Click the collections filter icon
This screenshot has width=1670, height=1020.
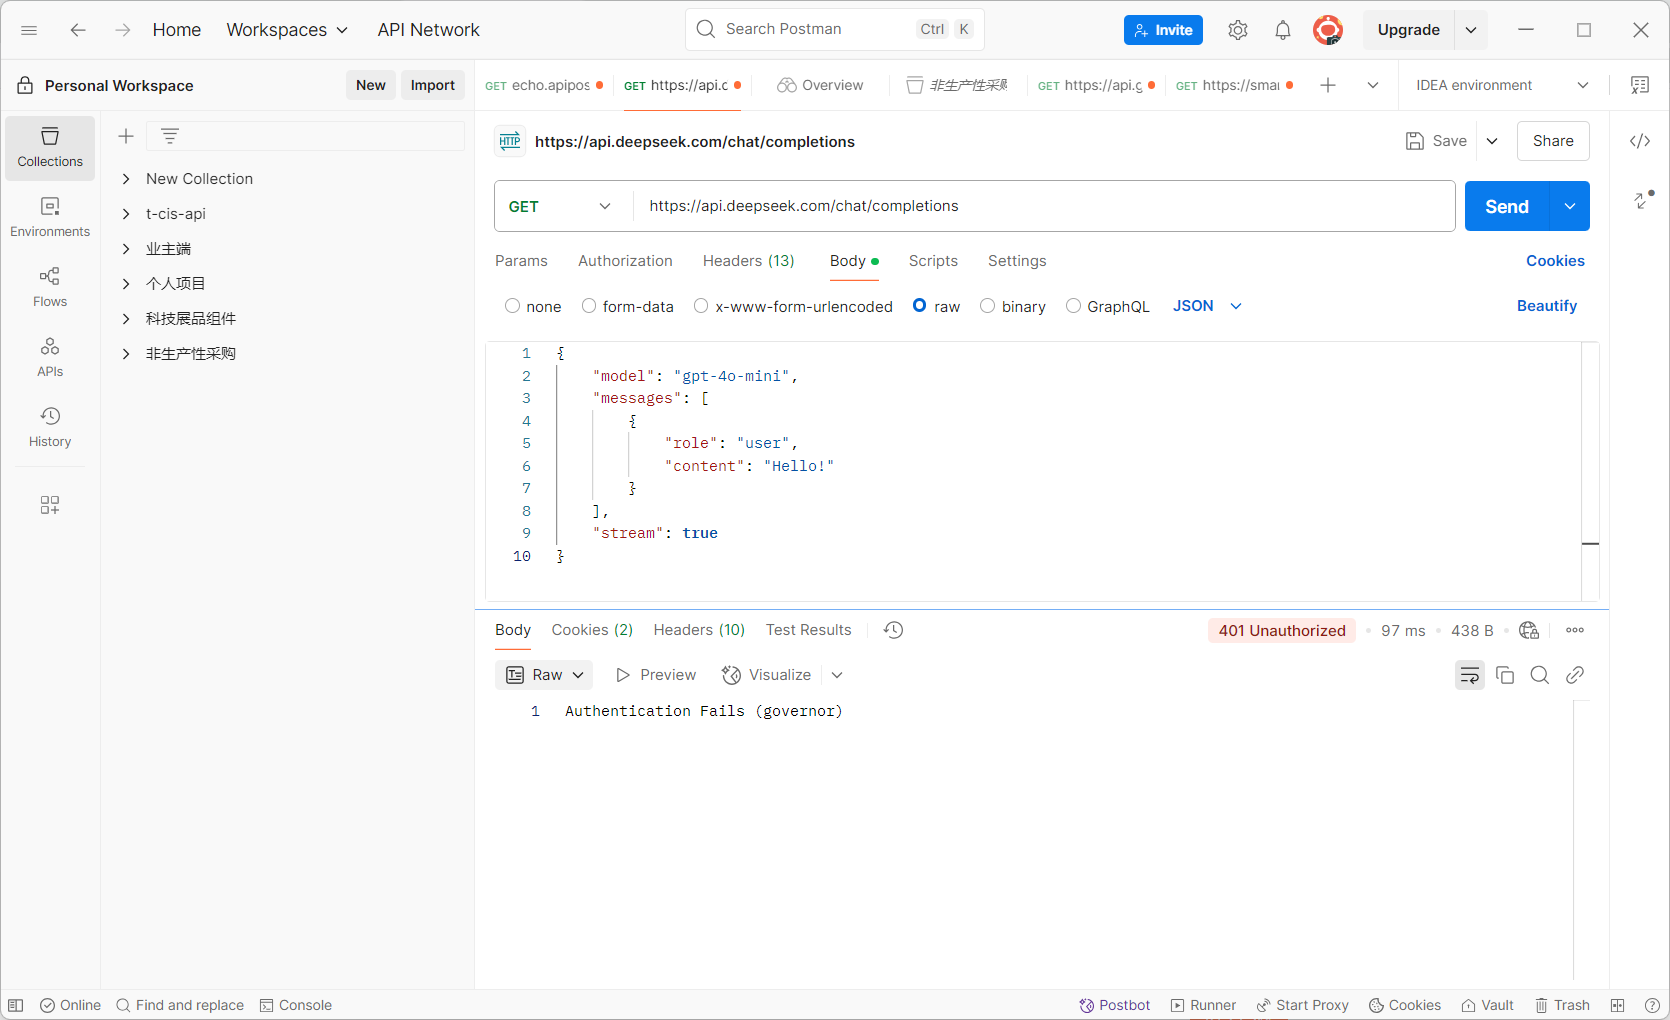tap(170, 136)
